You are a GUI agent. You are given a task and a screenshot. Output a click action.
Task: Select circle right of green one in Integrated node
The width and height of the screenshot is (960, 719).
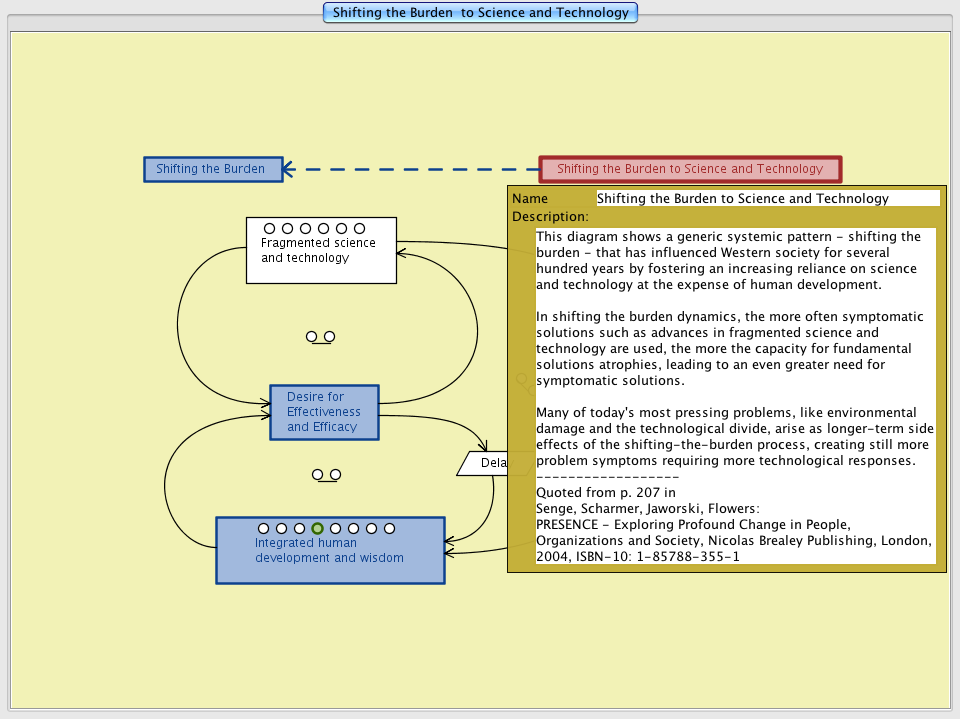336,528
